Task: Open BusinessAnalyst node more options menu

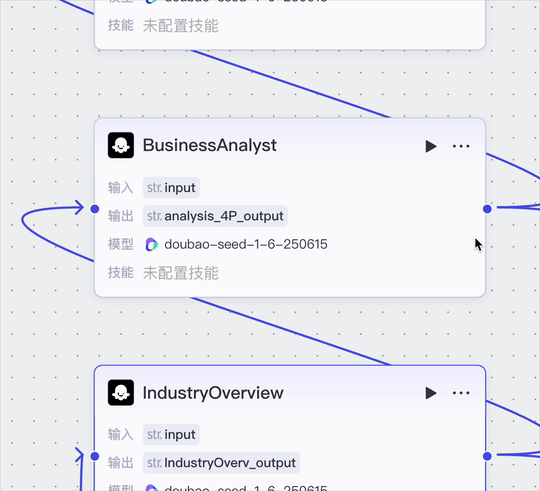Action: 461,146
